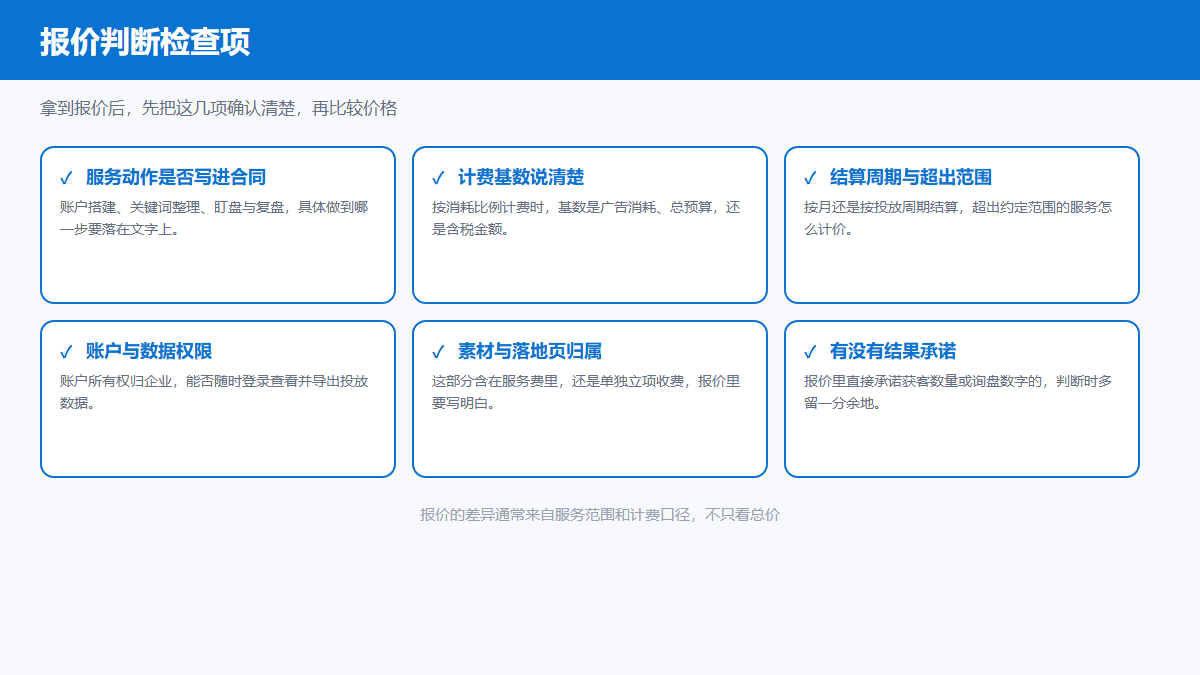Click the description starting 按月还是按投放周期结算
This screenshot has height=675, width=1200.
[958, 218]
